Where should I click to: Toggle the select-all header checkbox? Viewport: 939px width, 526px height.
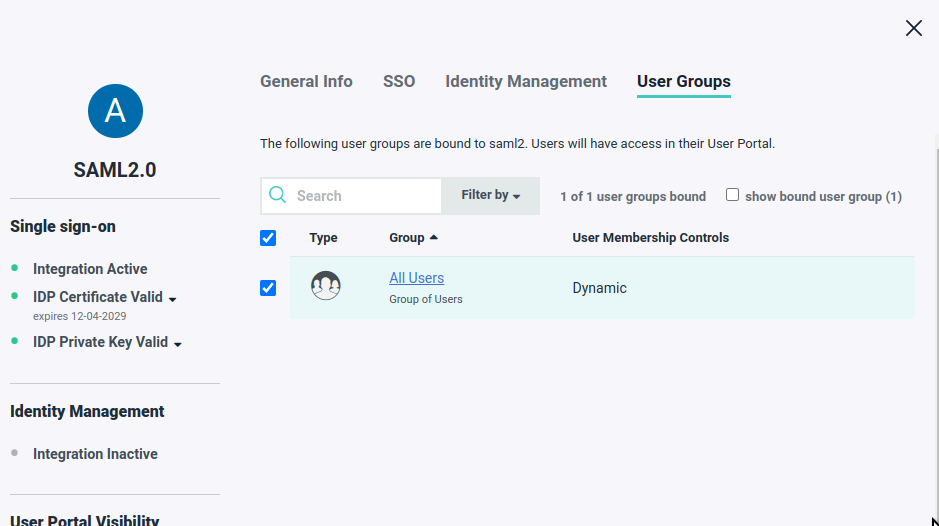pyautogui.click(x=268, y=238)
